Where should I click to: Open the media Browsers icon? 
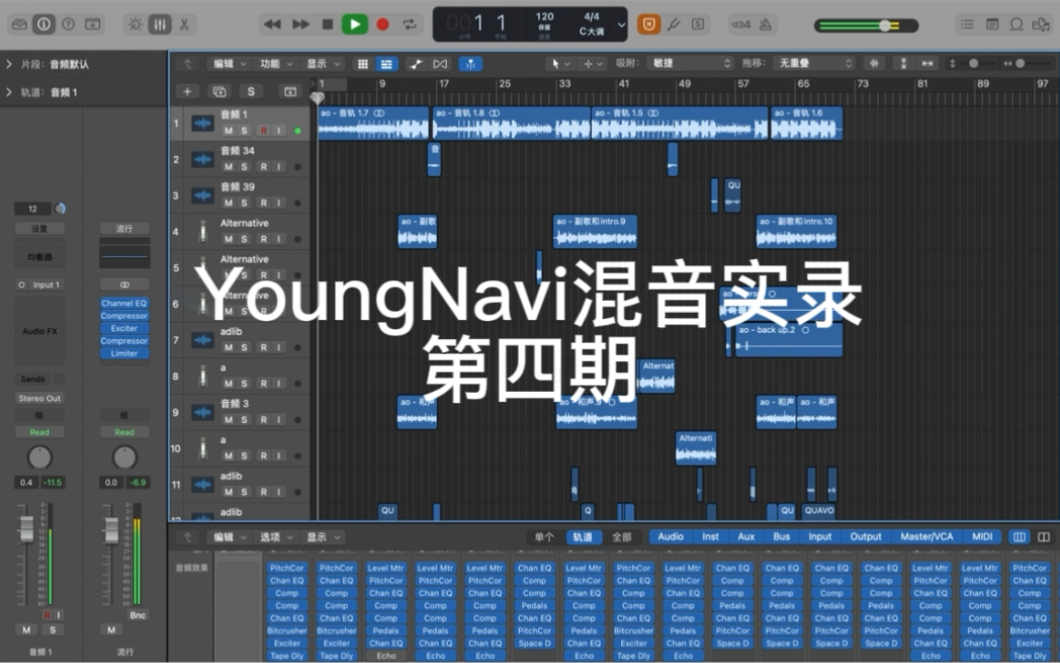(x=1041, y=24)
